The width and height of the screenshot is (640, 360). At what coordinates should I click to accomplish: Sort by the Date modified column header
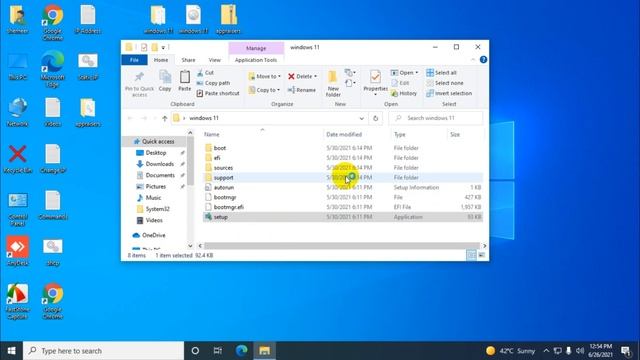(x=356, y=134)
